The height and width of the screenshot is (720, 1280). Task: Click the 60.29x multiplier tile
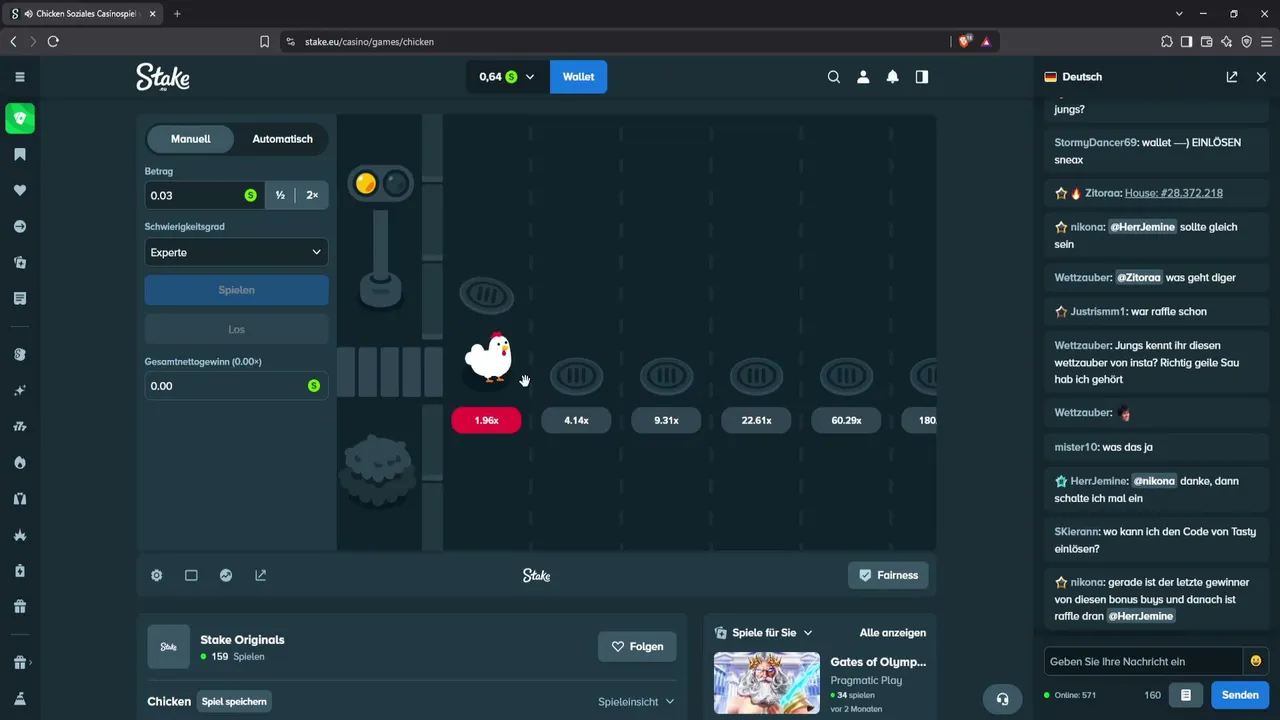[x=846, y=421]
